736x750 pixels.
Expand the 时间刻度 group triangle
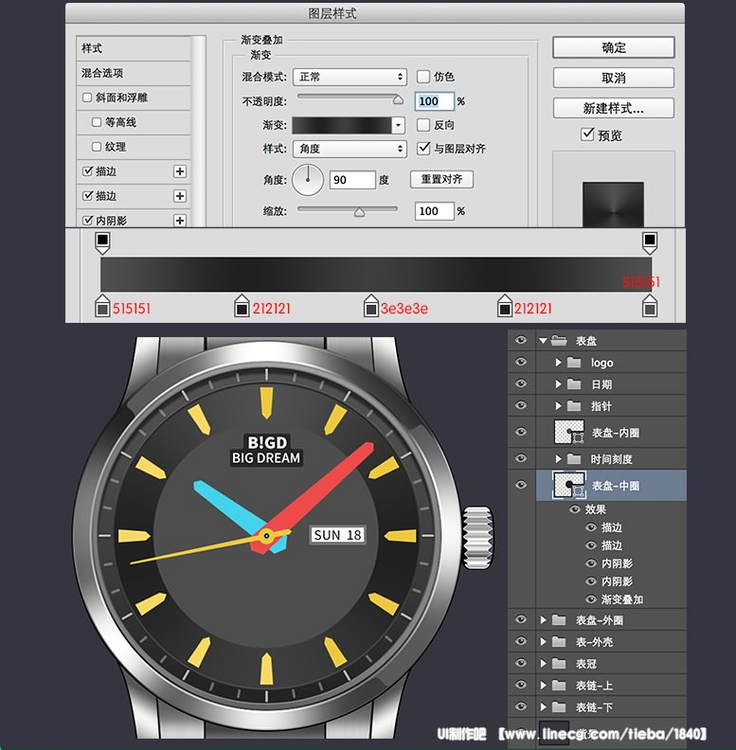[558, 459]
